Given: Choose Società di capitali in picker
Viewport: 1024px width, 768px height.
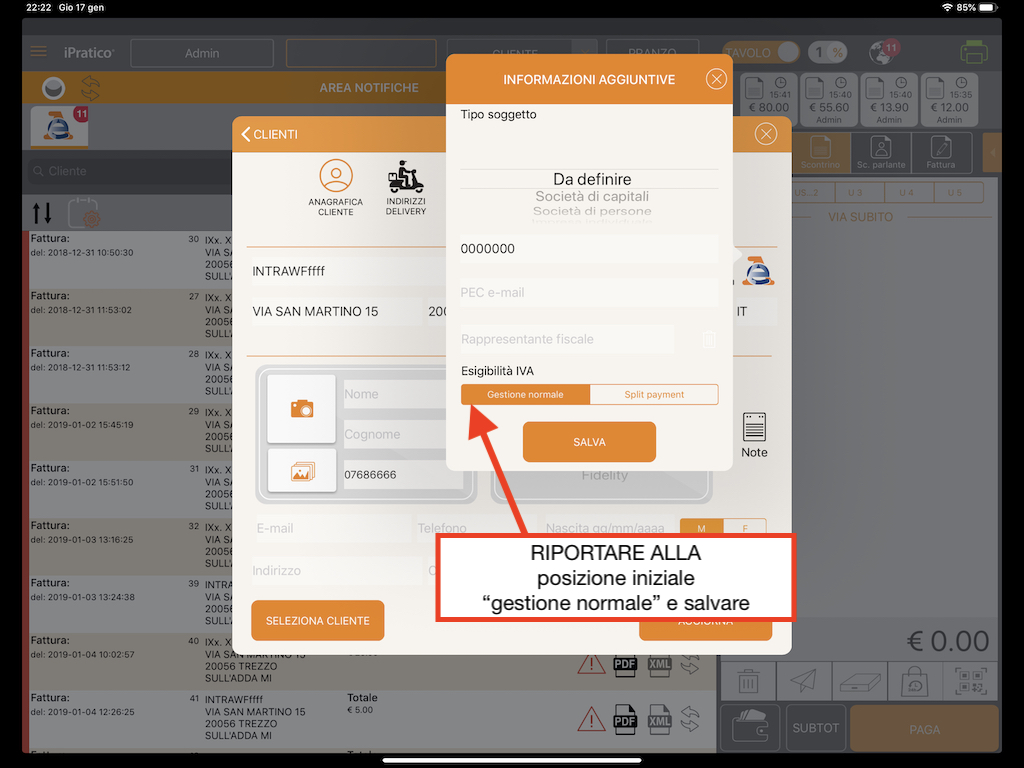Looking at the screenshot, I should click(x=592, y=196).
